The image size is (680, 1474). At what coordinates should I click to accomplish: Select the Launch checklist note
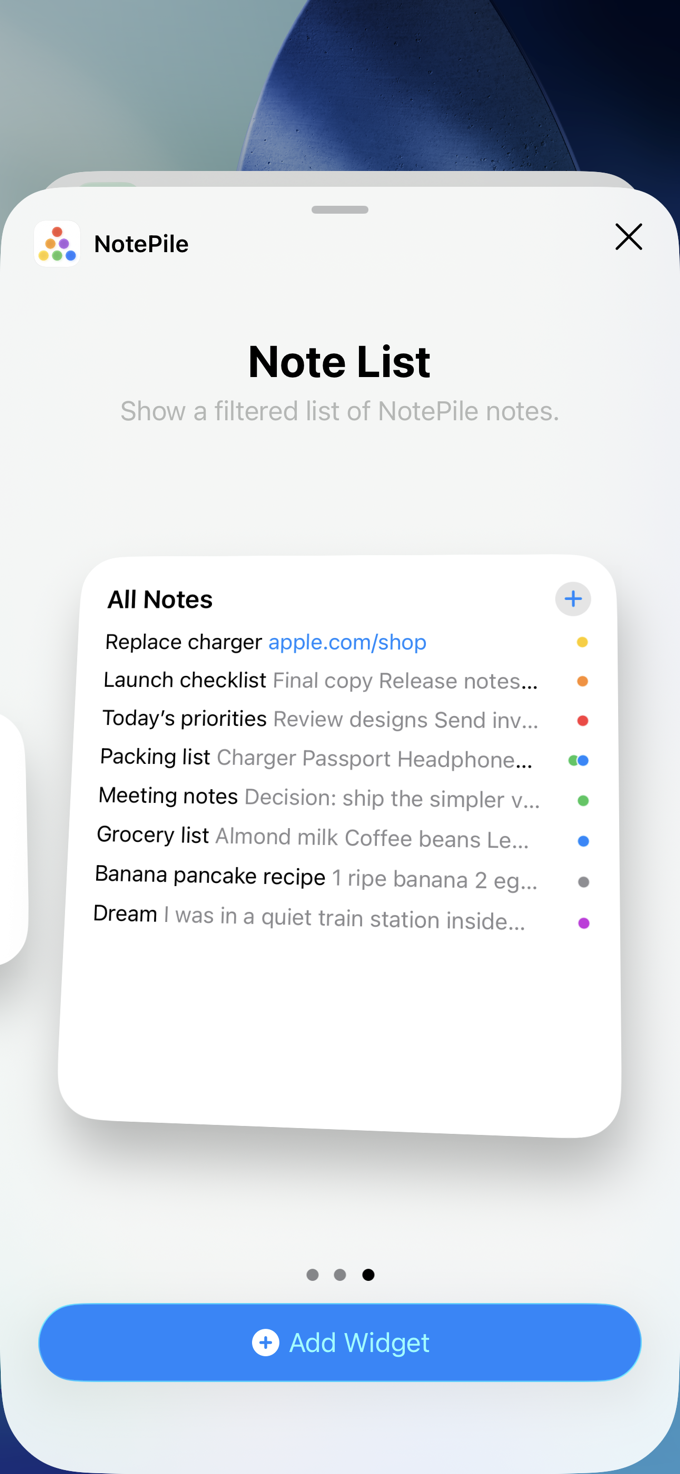345,681
